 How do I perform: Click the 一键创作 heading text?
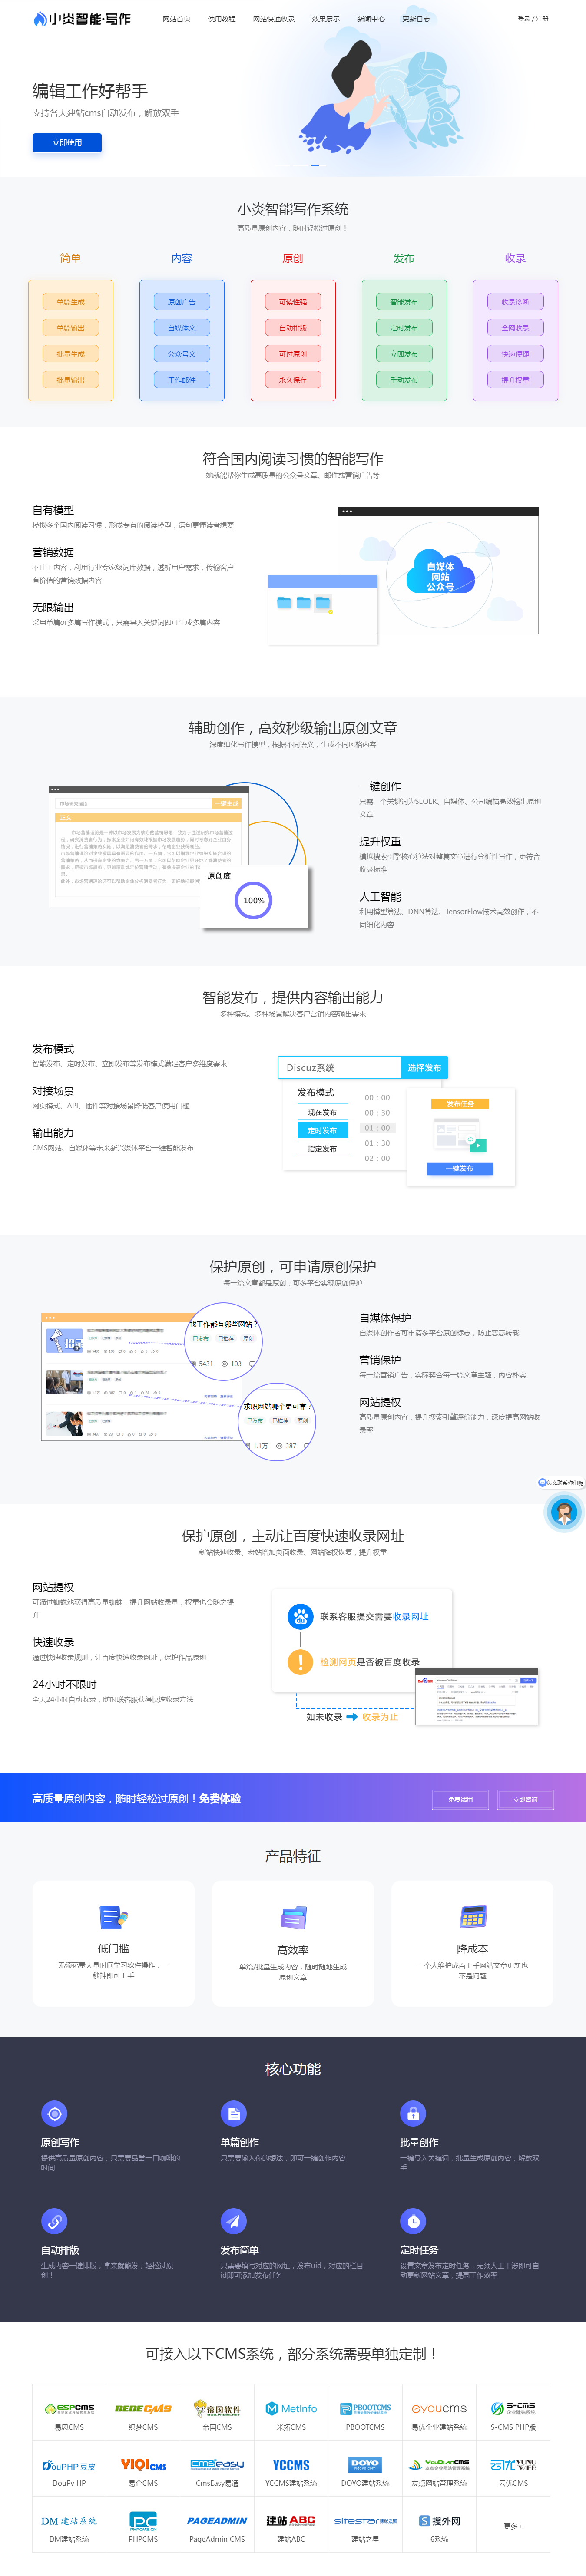tap(380, 787)
